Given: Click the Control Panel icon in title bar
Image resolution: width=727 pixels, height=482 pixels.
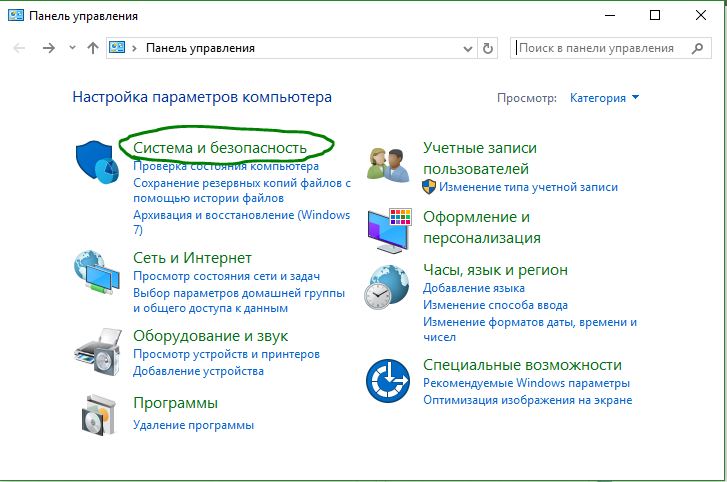Looking at the screenshot, I should pyautogui.click(x=16, y=15).
